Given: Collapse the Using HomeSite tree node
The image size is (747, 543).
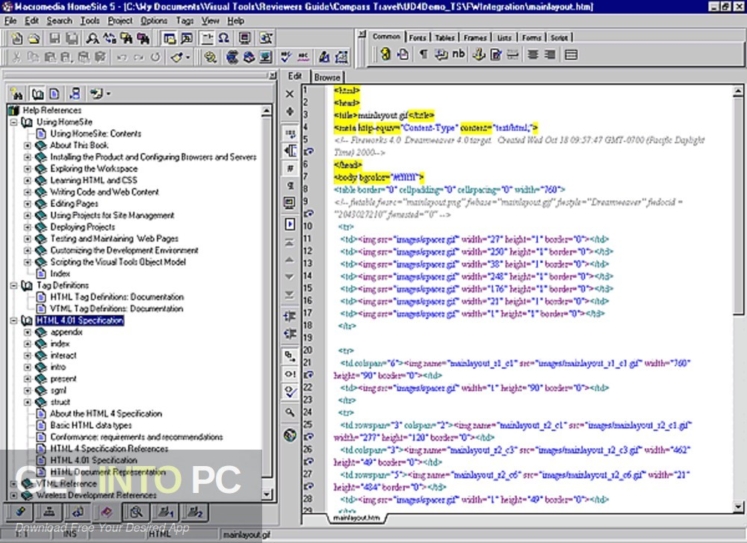Looking at the screenshot, I should (14, 122).
